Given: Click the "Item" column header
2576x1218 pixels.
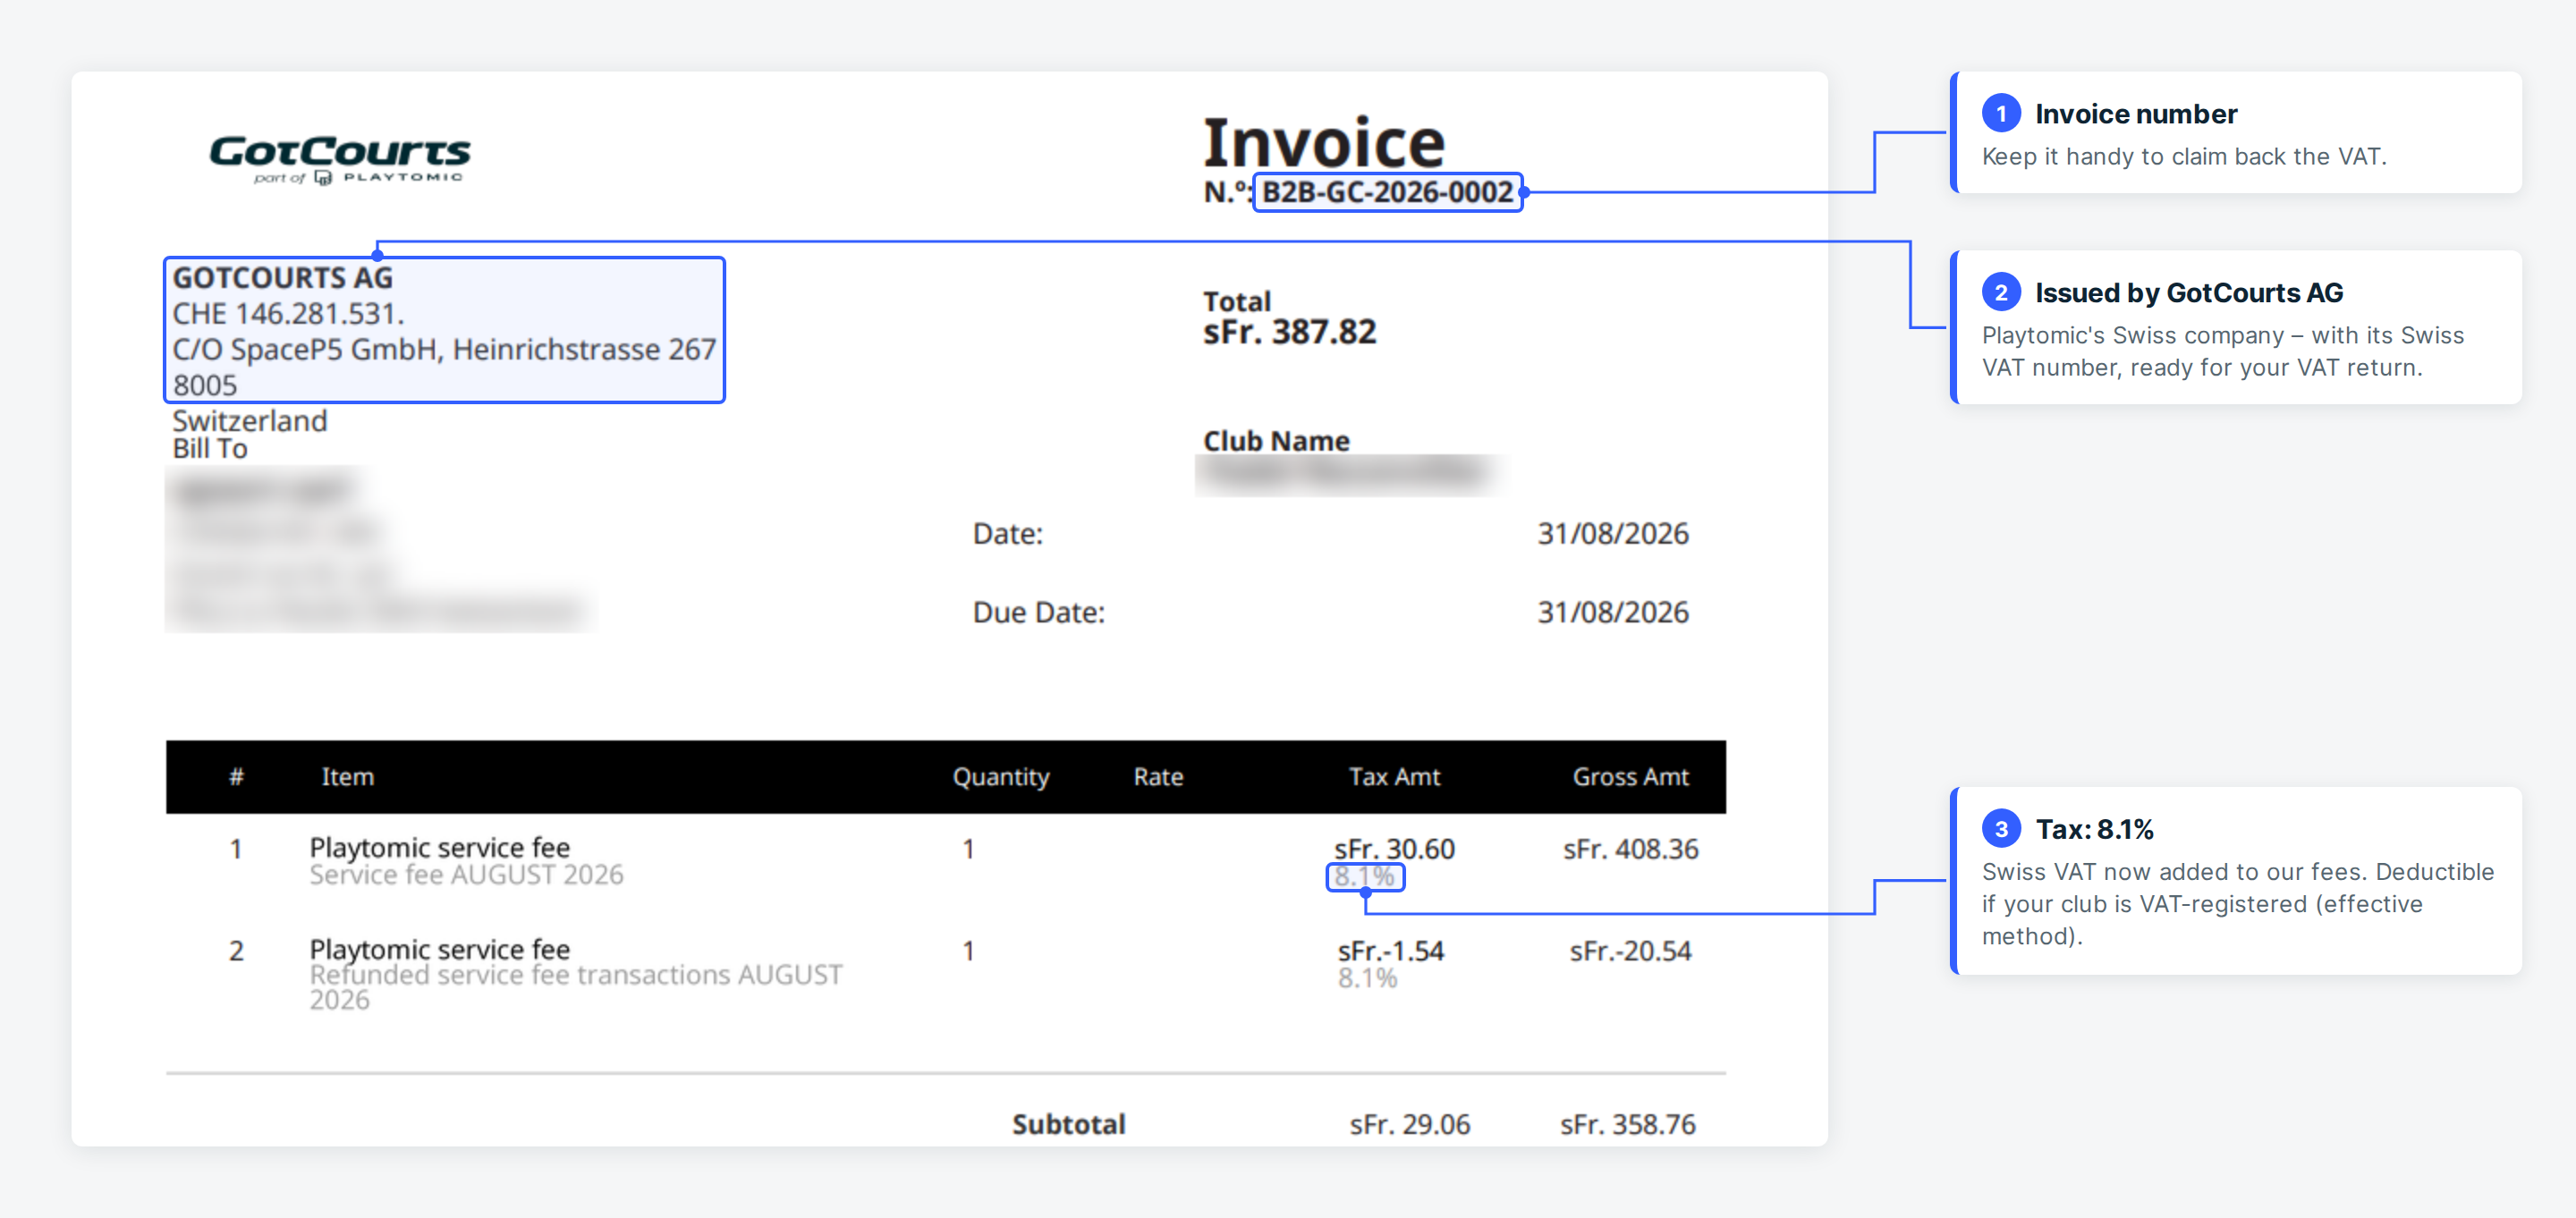Looking at the screenshot, I should [x=347, y=777].
